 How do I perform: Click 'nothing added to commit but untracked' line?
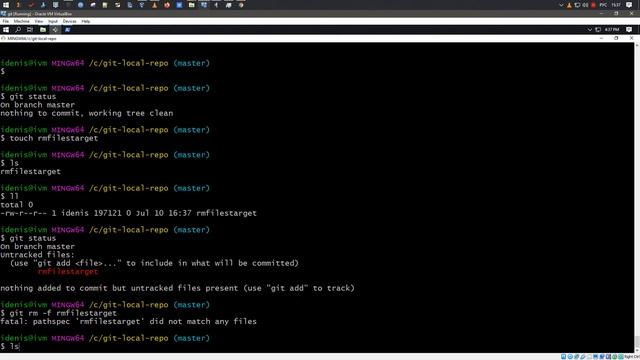click(x=178, y=288)
